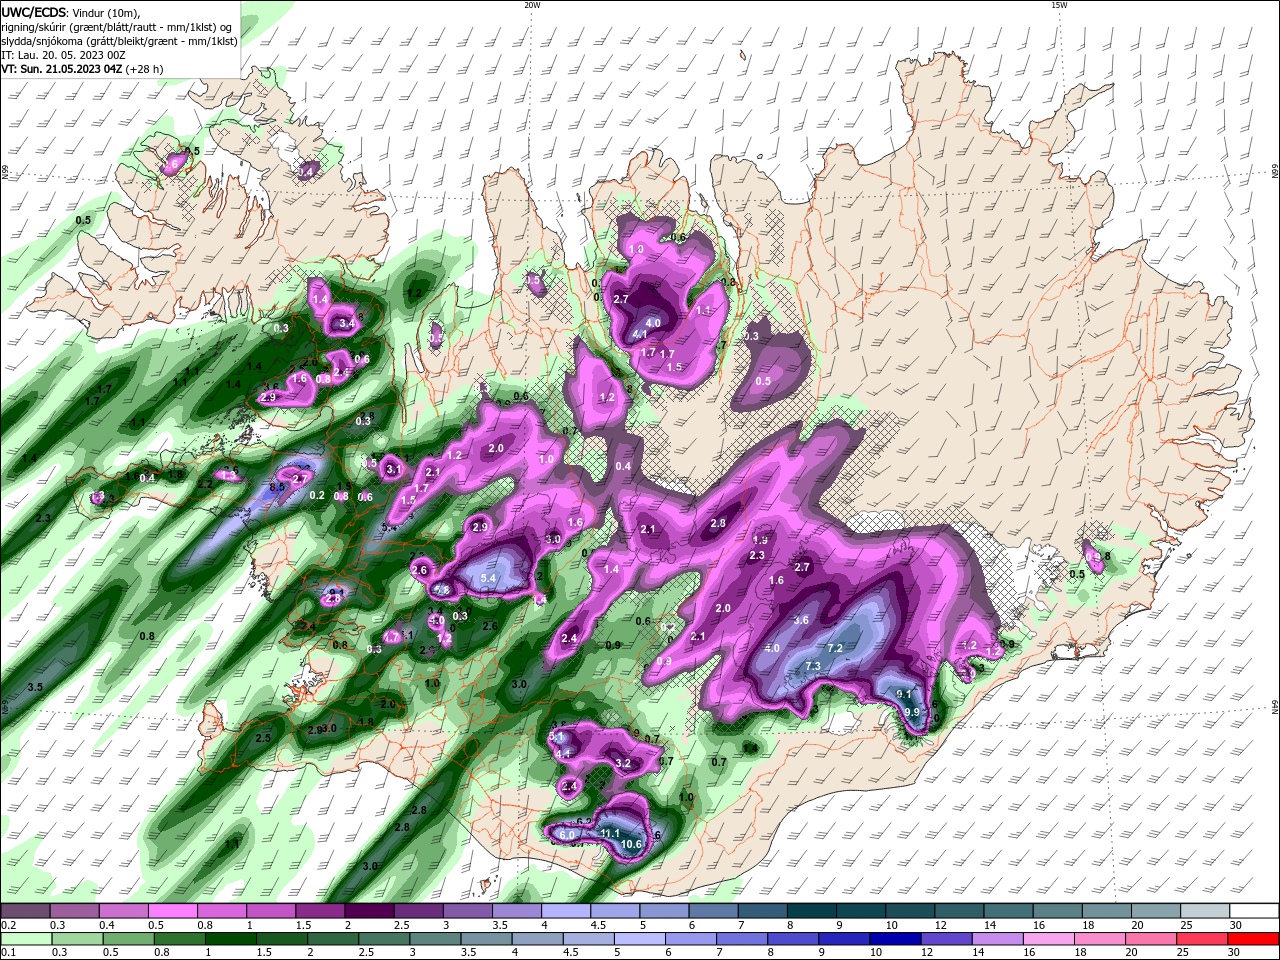This screenshot has width=1280, height=960.
Task: Select the 'VT: Sun. 21.05.2023 04Z (+28 h)' line
Action: click(x=82, y=69)
